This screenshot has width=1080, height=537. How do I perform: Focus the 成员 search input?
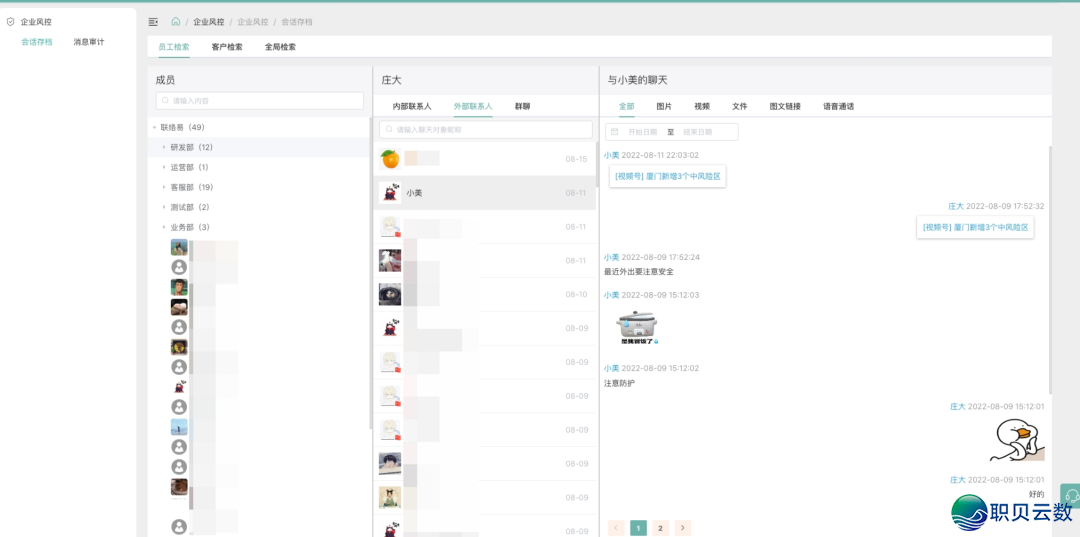pyautogui.click(x=260, y=101)
